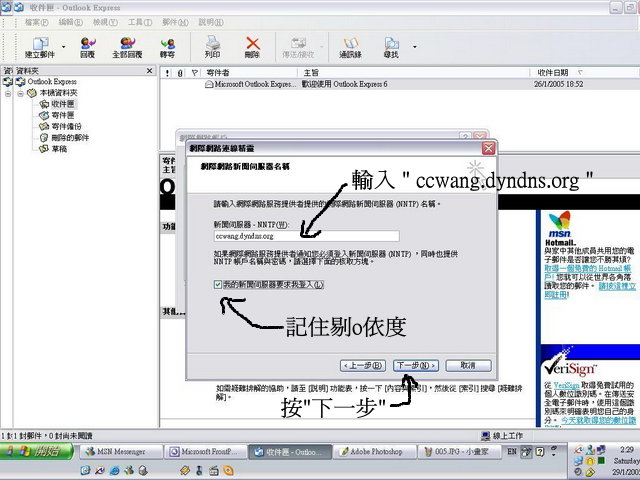Click the Next (下一步) wizard button
The width and height of the screenshot is (640, 480).
(x=412, y=365)
